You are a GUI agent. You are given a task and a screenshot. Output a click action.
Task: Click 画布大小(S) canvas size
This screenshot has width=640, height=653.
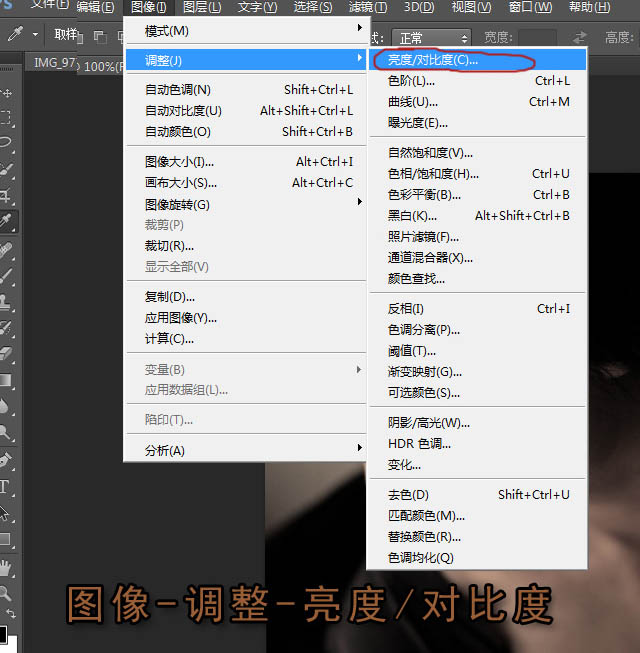click(246, 182)
